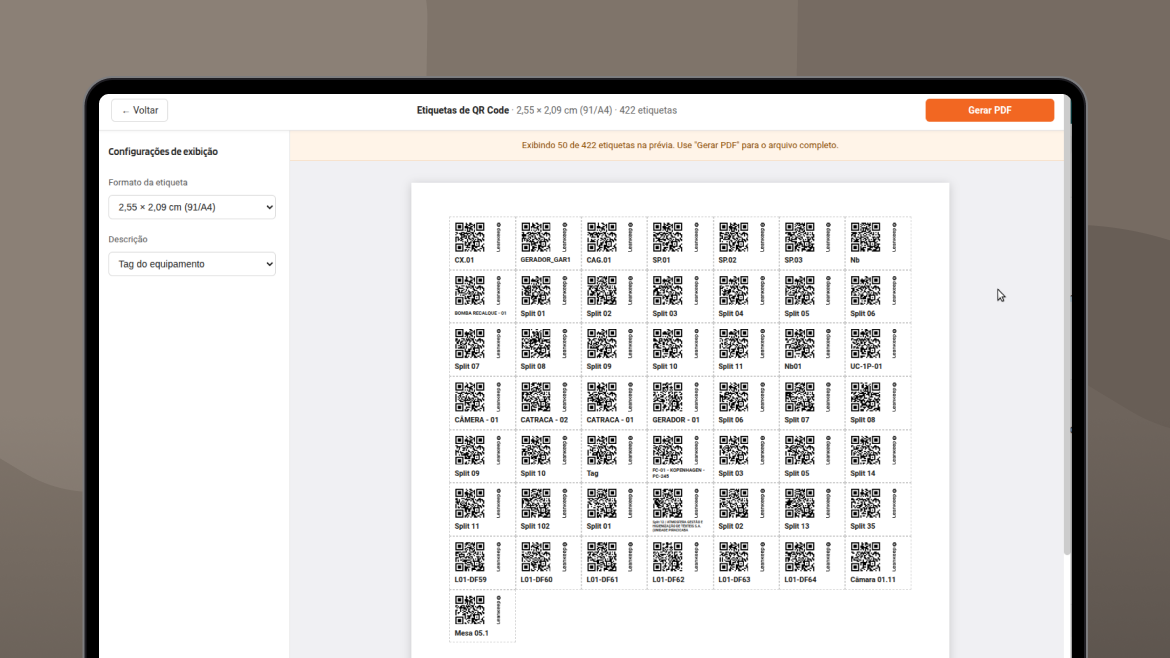Click the L01-DF59 label text

(x=470, y=580)
